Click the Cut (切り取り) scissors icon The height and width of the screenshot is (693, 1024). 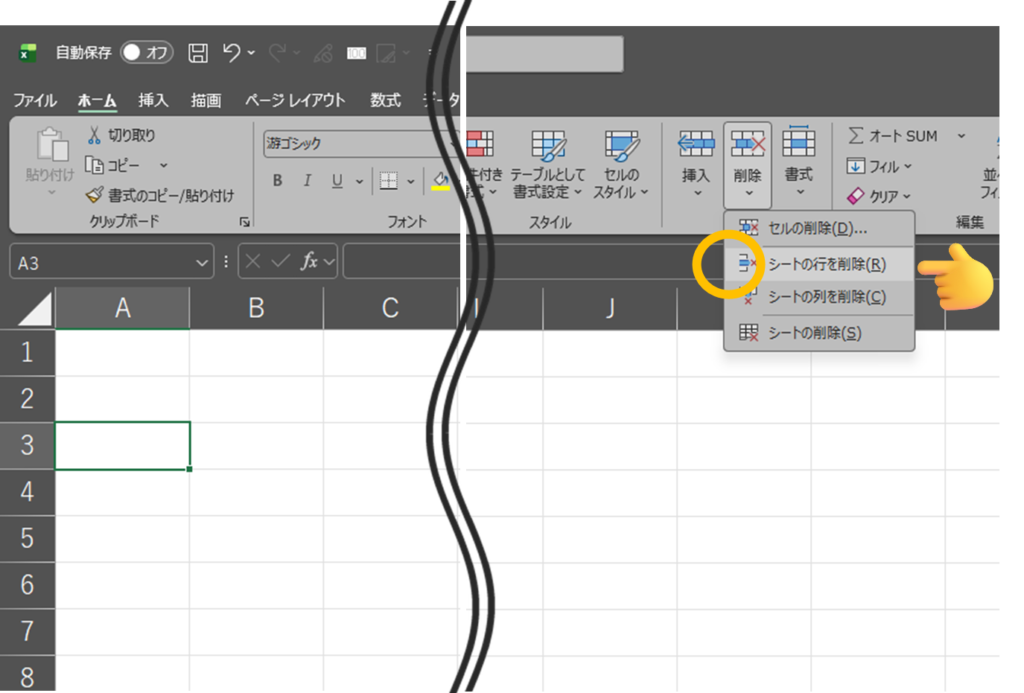[x=94, y=135]
